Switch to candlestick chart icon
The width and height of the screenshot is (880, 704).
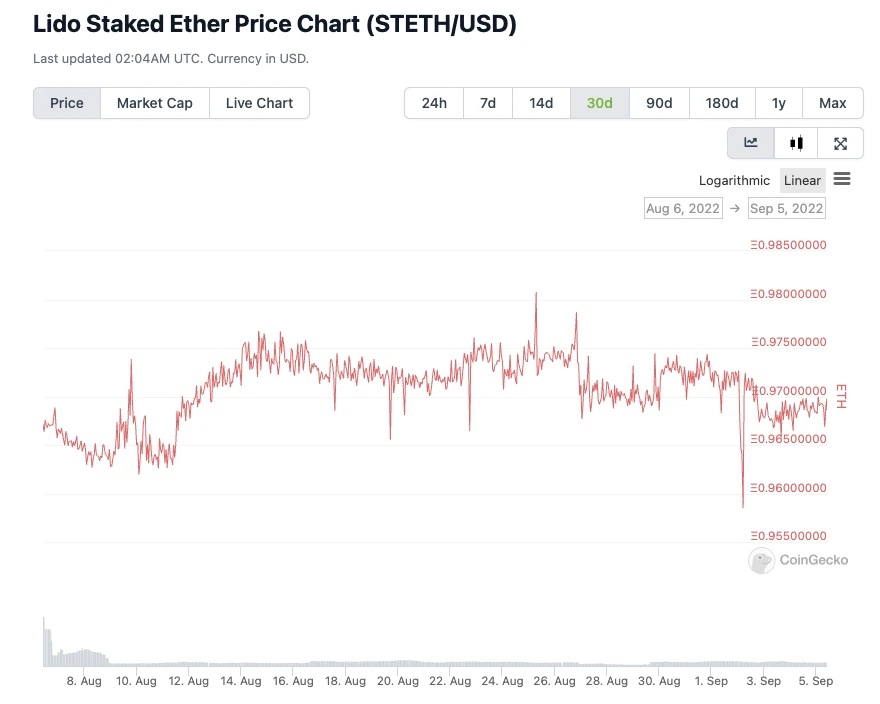tap(796, 143)
